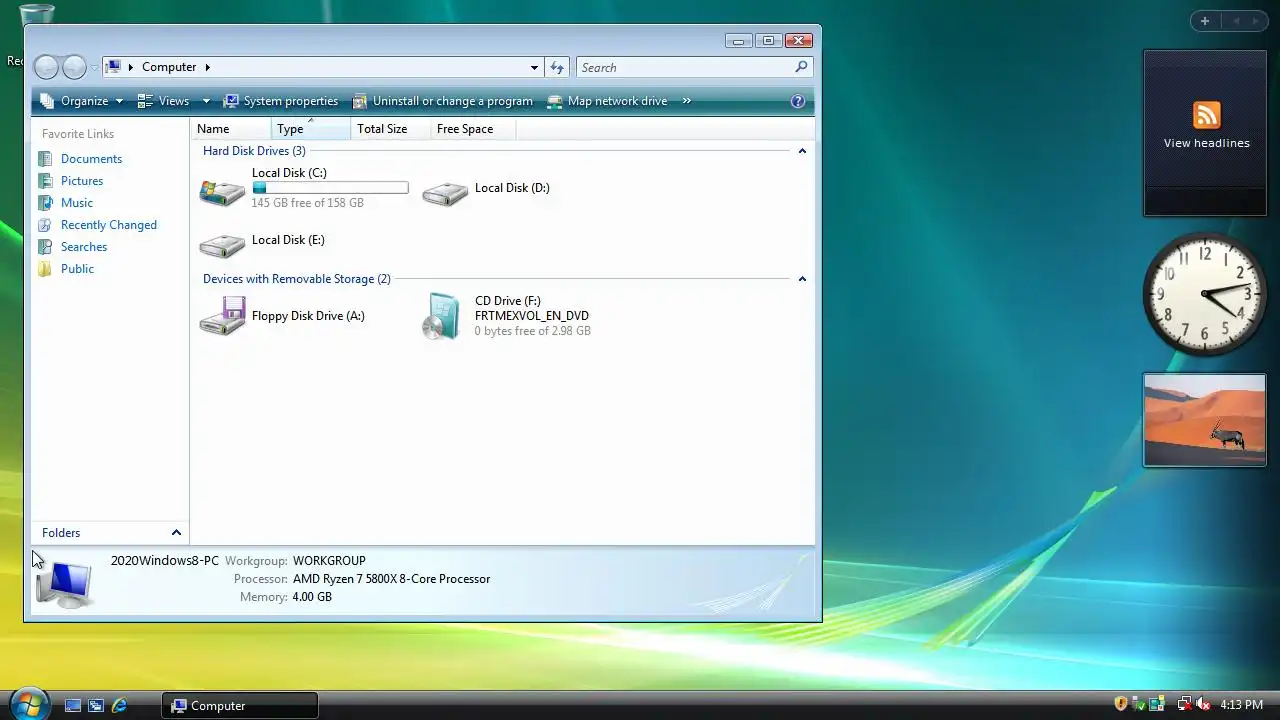Image resolution: width=1280 pixels, height=720 pixels.
Task: Click the computer icon in details pane
Action: 64,583
